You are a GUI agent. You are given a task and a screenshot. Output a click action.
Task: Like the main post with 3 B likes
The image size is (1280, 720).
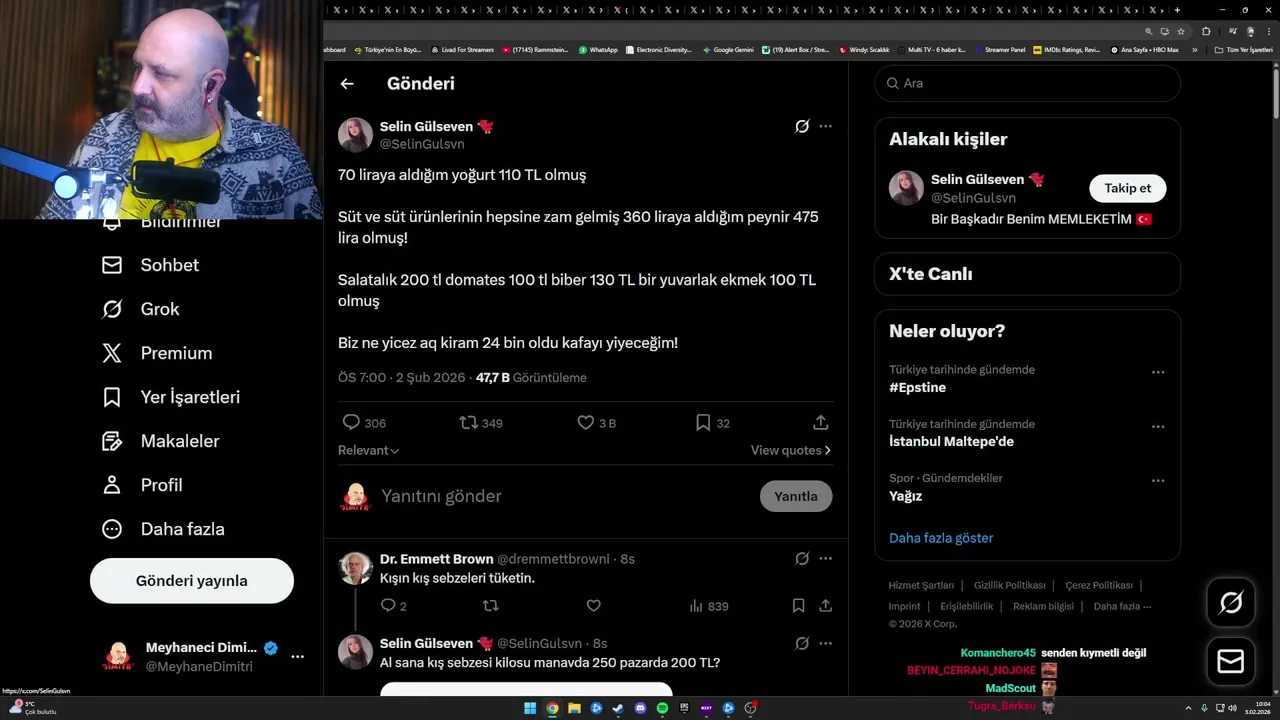586,423
